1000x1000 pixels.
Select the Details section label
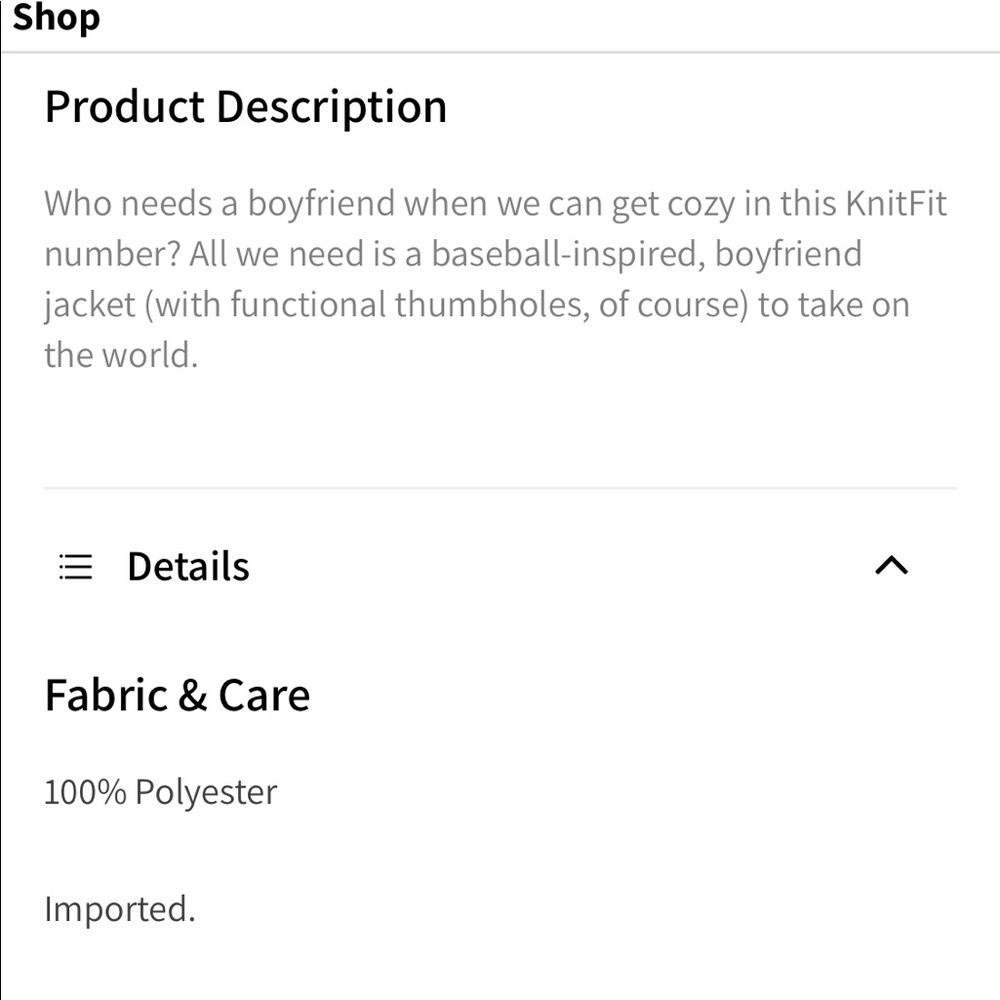tap(187, 566)
